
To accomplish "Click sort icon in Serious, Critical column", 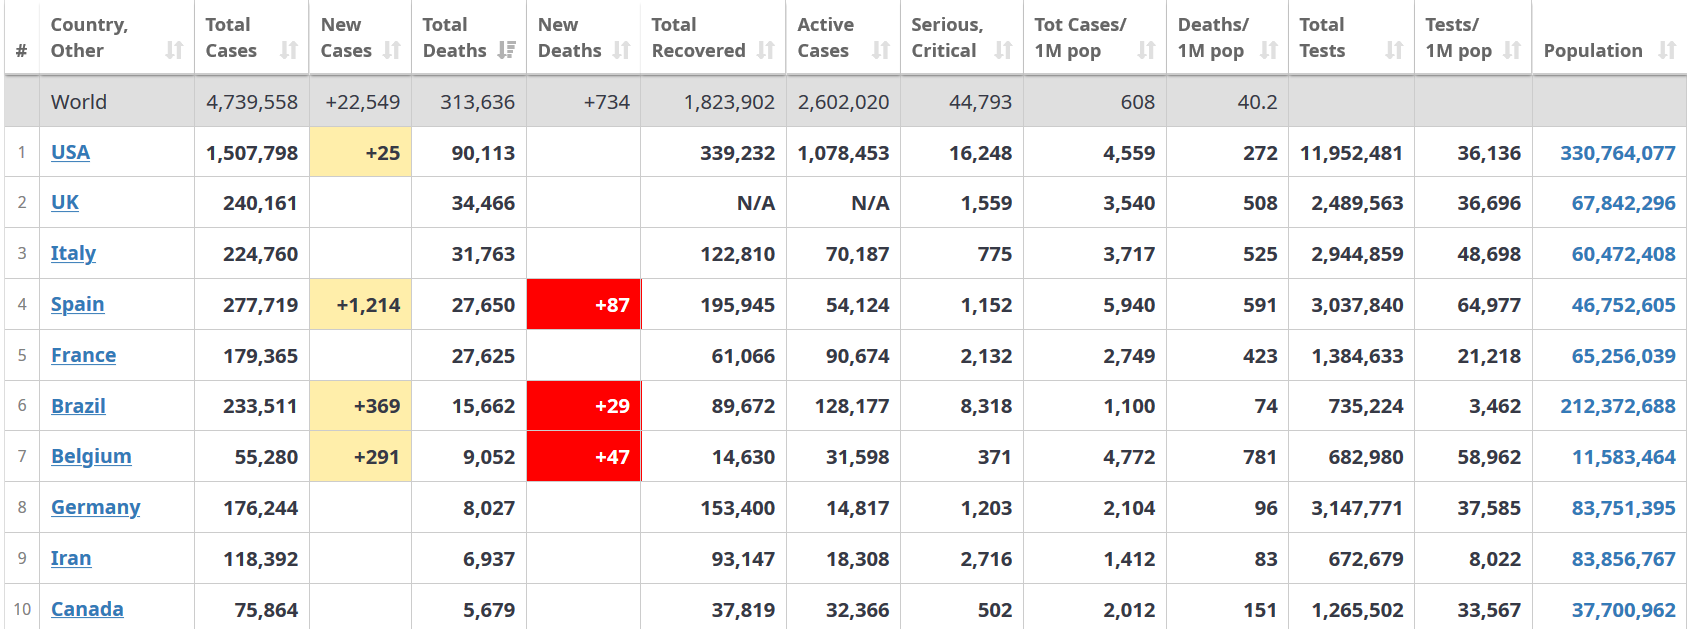I will point(1003,50).
